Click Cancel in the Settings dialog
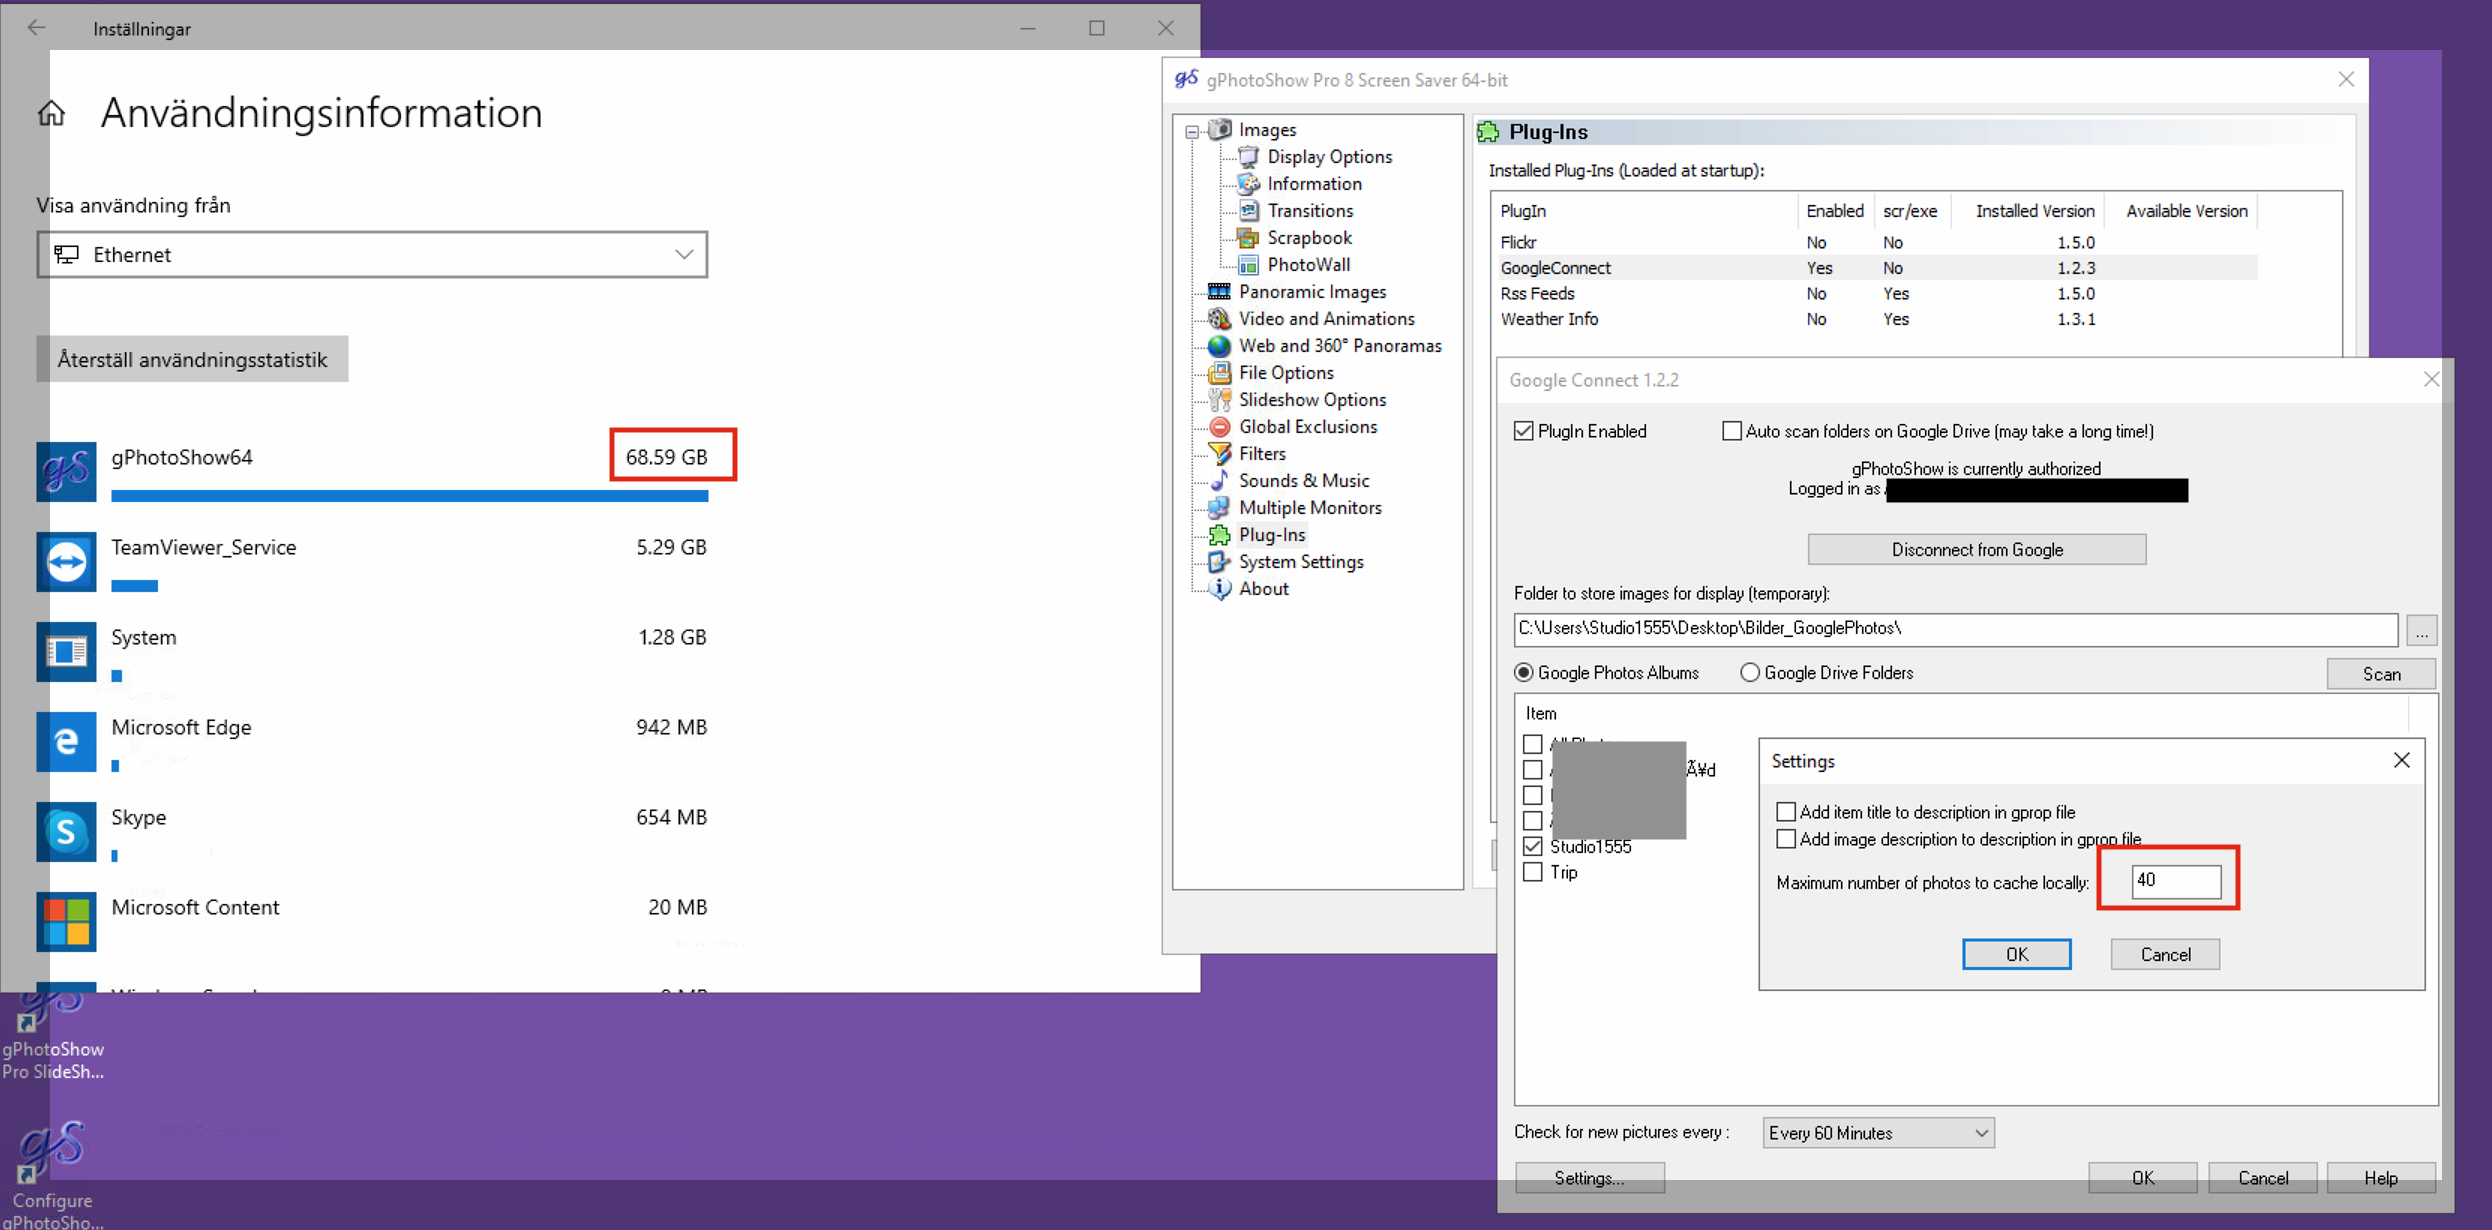This screenshot has width=2492, height=1230. point(2165,954)
